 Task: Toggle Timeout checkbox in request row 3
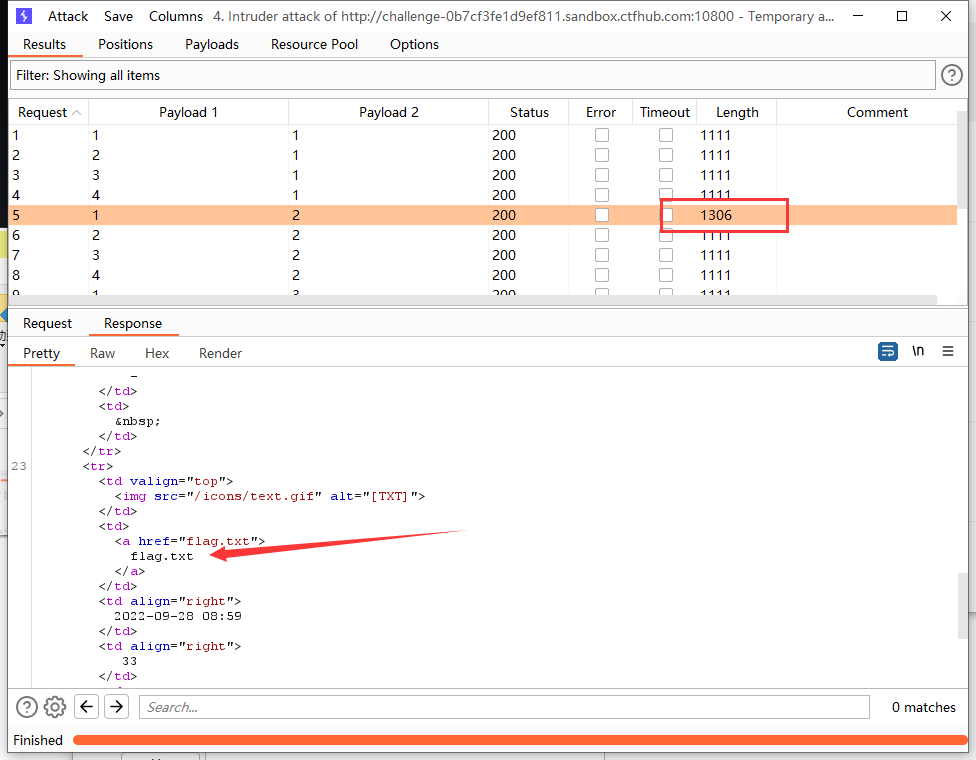point(666,175)
